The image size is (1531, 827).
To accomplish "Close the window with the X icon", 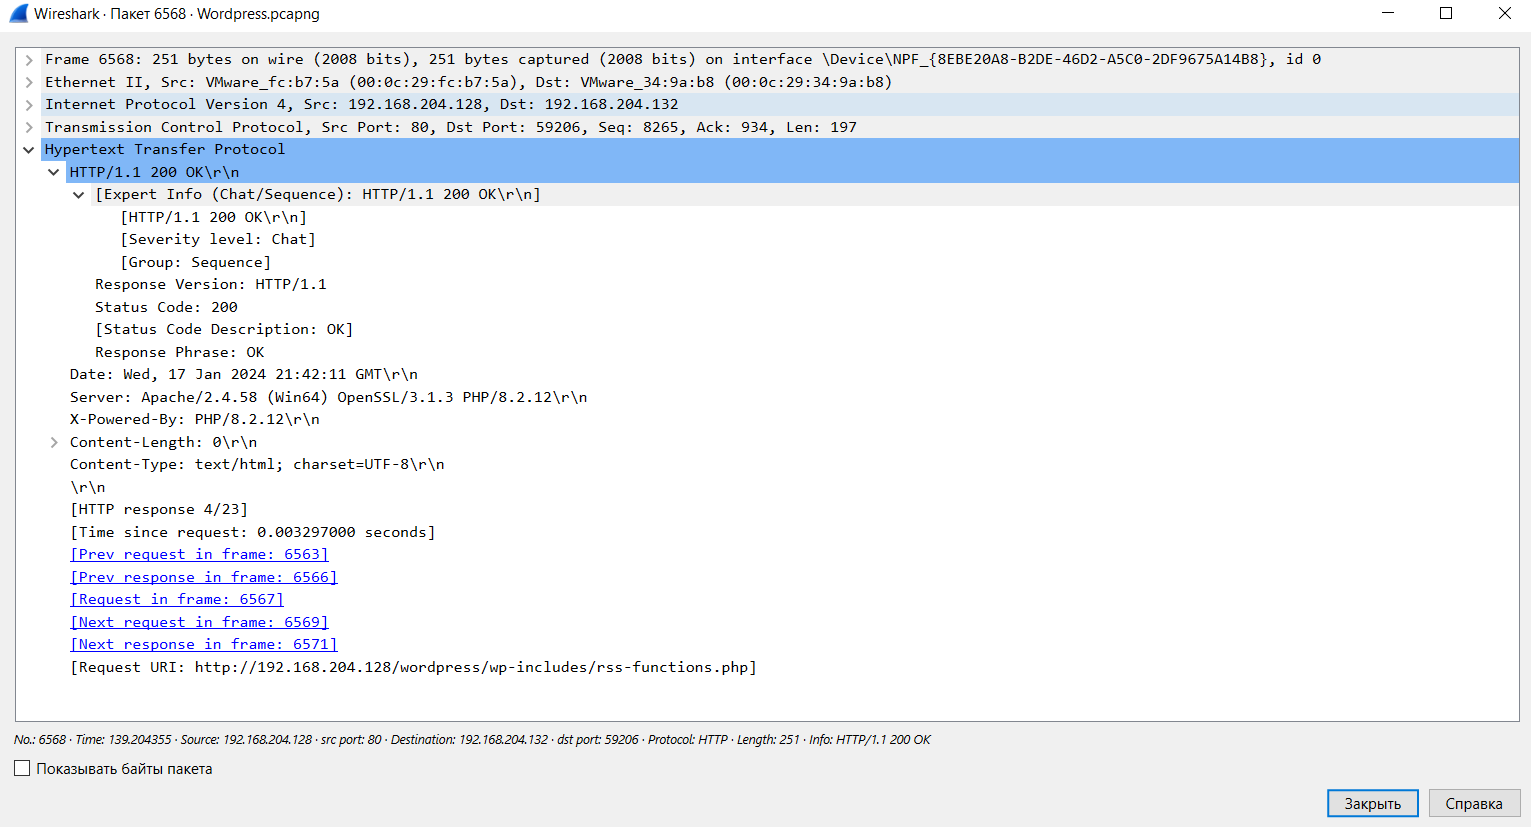I will [x=1504, y=13].
